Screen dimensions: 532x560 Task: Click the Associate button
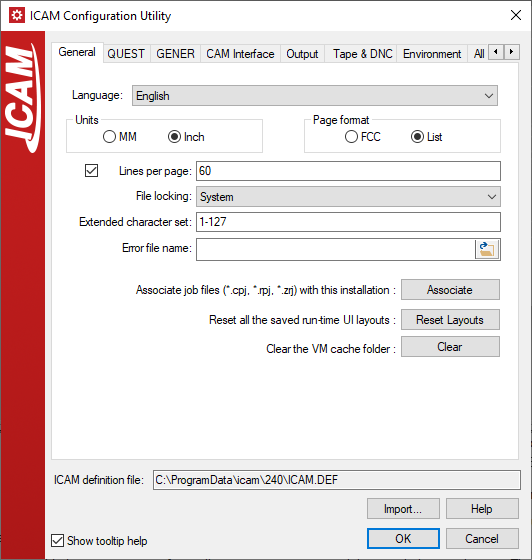pos(450,290)
